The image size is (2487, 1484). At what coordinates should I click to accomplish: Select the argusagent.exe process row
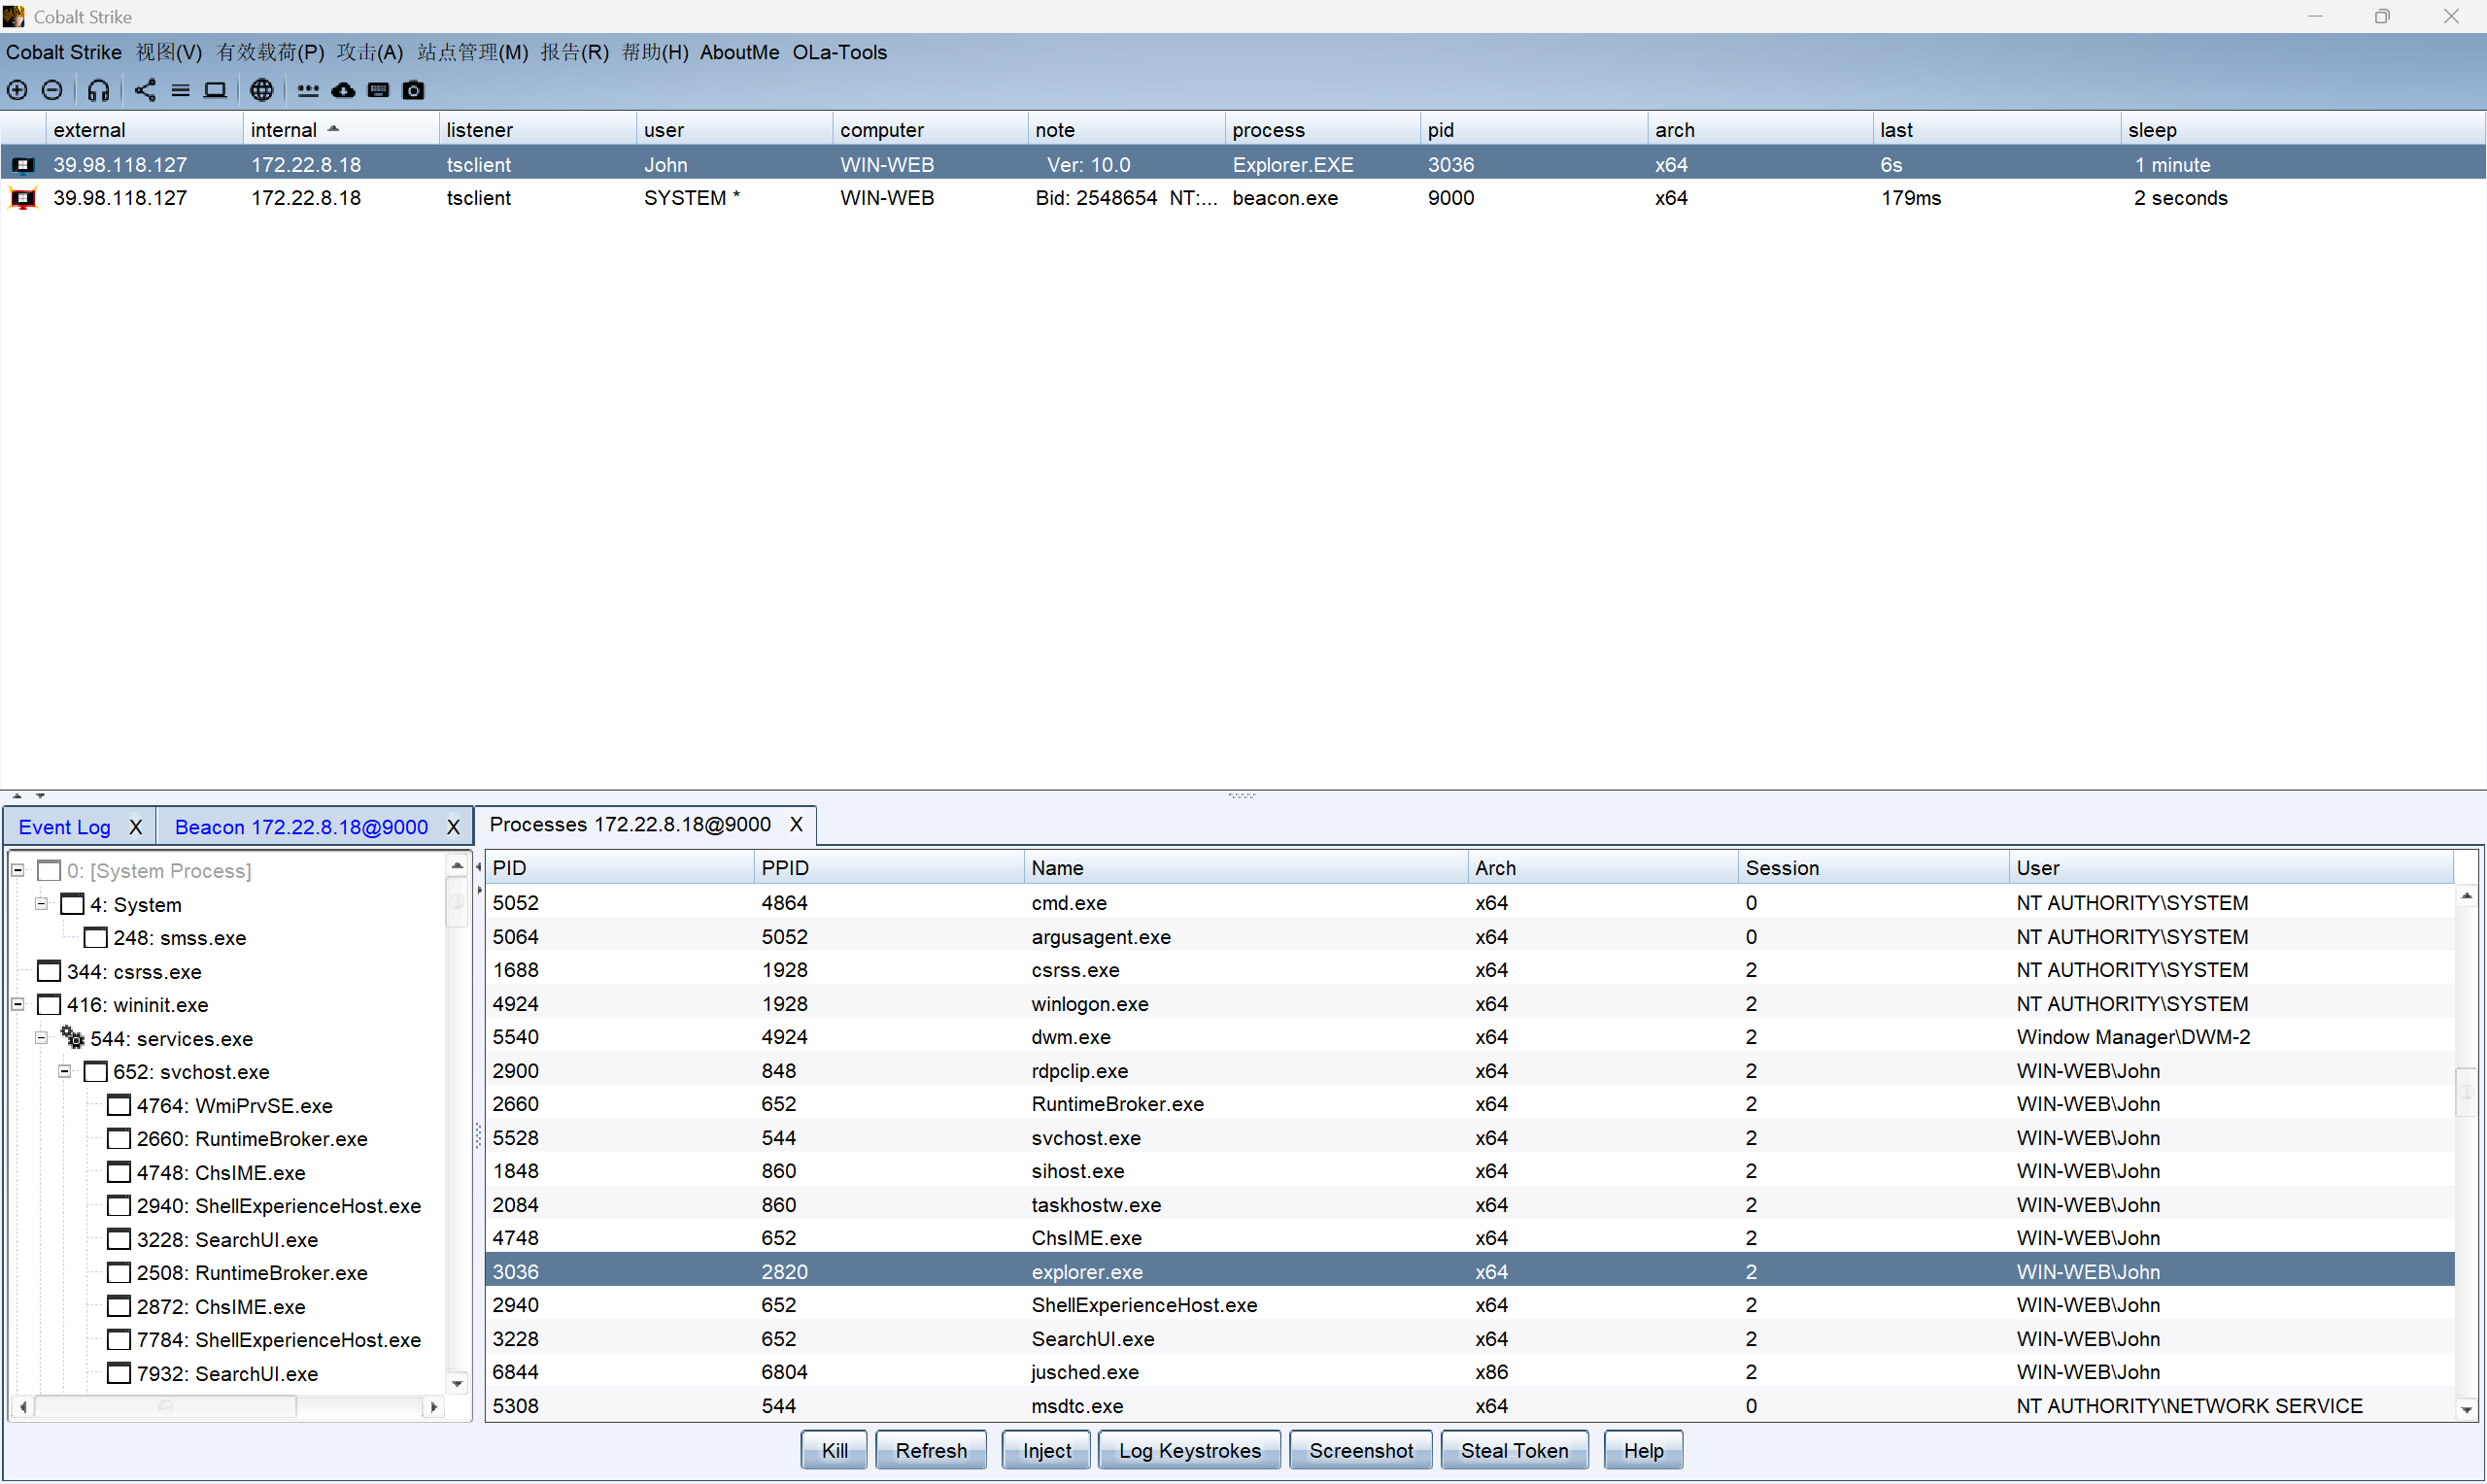tap(1470, 936)
